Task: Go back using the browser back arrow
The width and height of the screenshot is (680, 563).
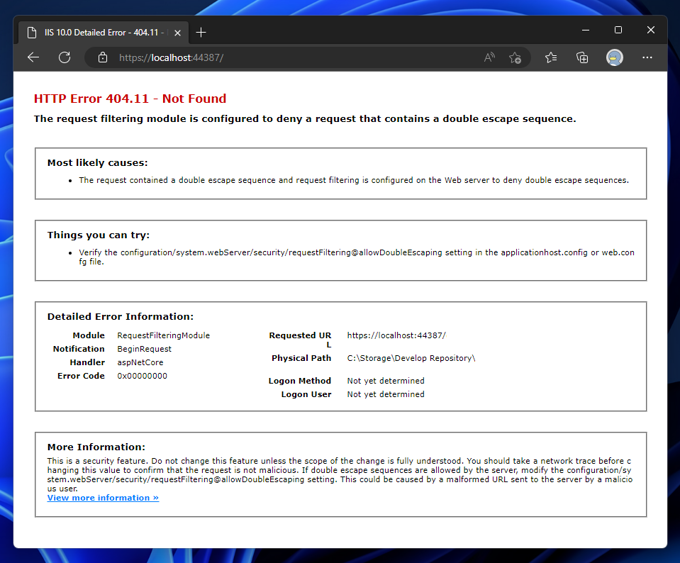Action: (33, 57)
